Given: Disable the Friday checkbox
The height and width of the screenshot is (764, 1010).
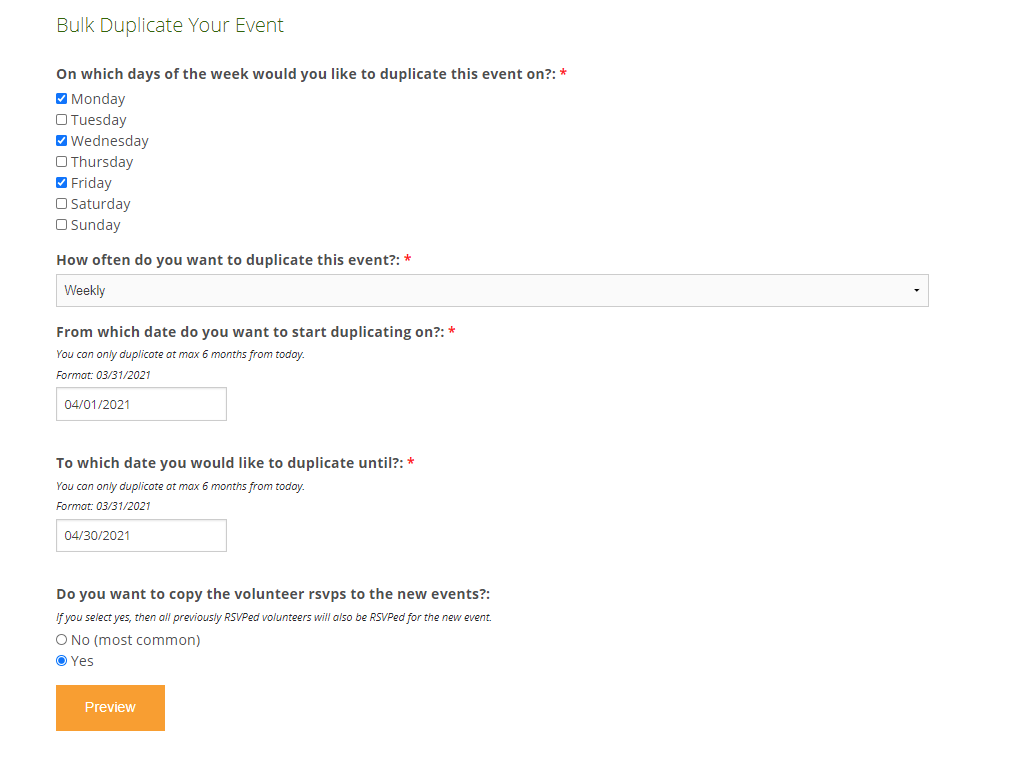Looking at the screenshot, I should pyautogui.click(x=62, y=183).
